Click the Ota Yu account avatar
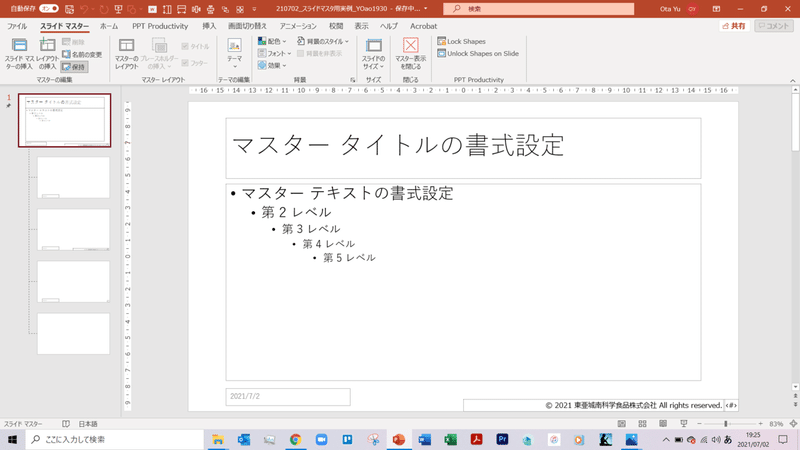Screen dimensions: 800x450 tap(692, 9)
